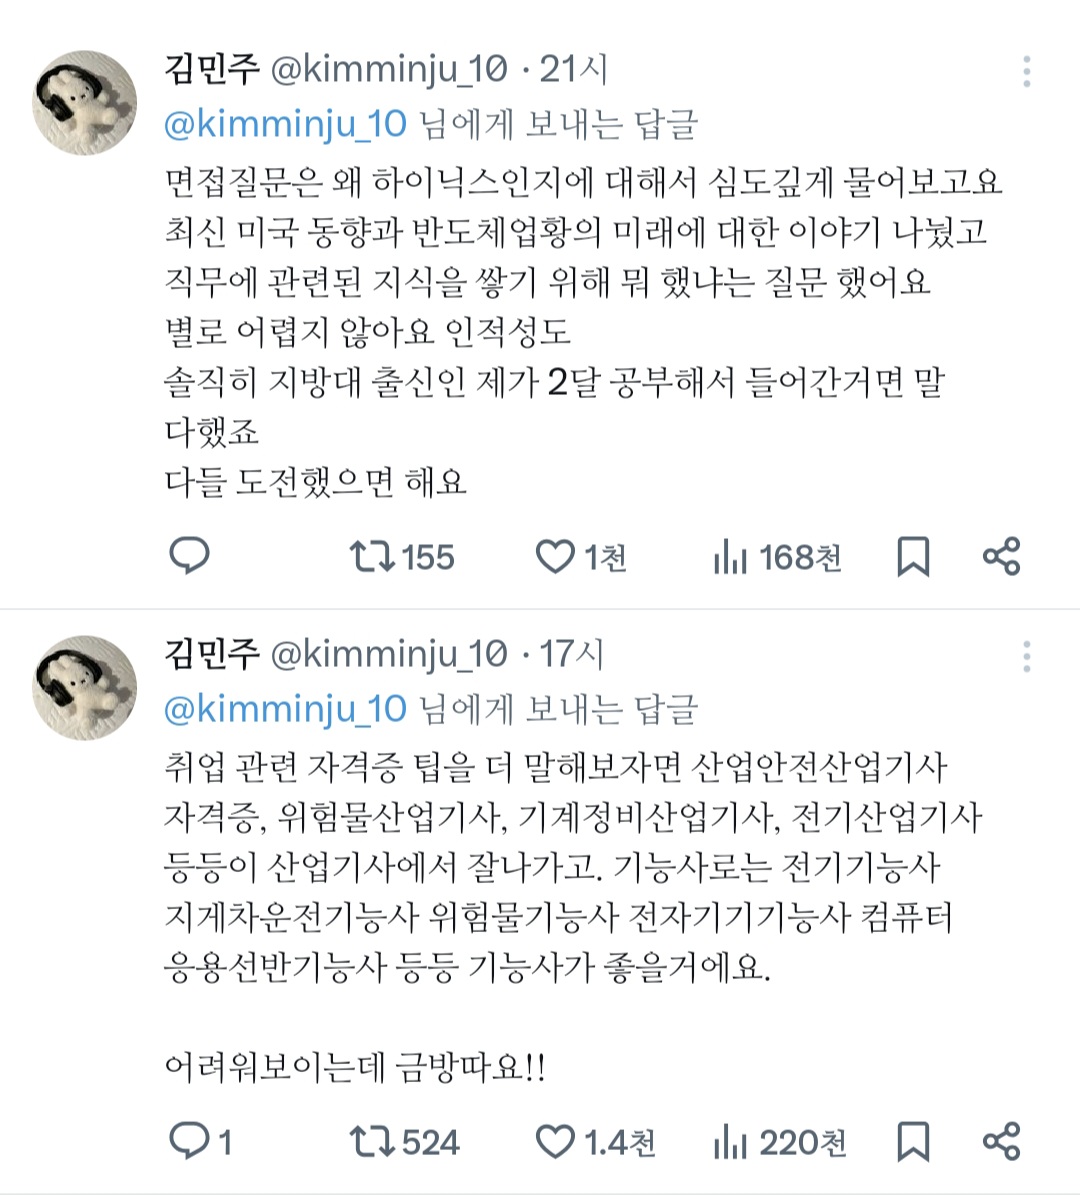Open more options for the first tweet
This screenshot has width=1080, height=1199.
coord(1027,71)
